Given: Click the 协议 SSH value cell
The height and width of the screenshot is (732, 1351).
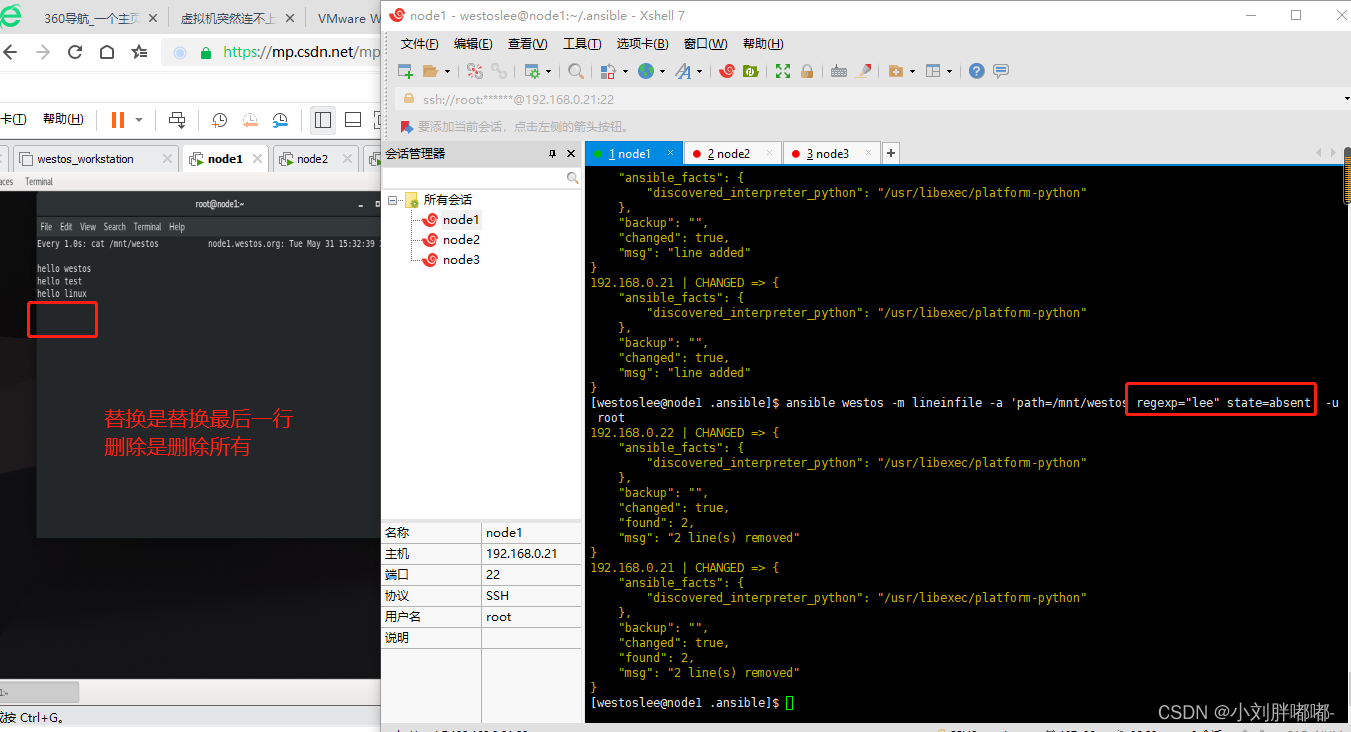Looking at the screenshot, I should 531,596.
